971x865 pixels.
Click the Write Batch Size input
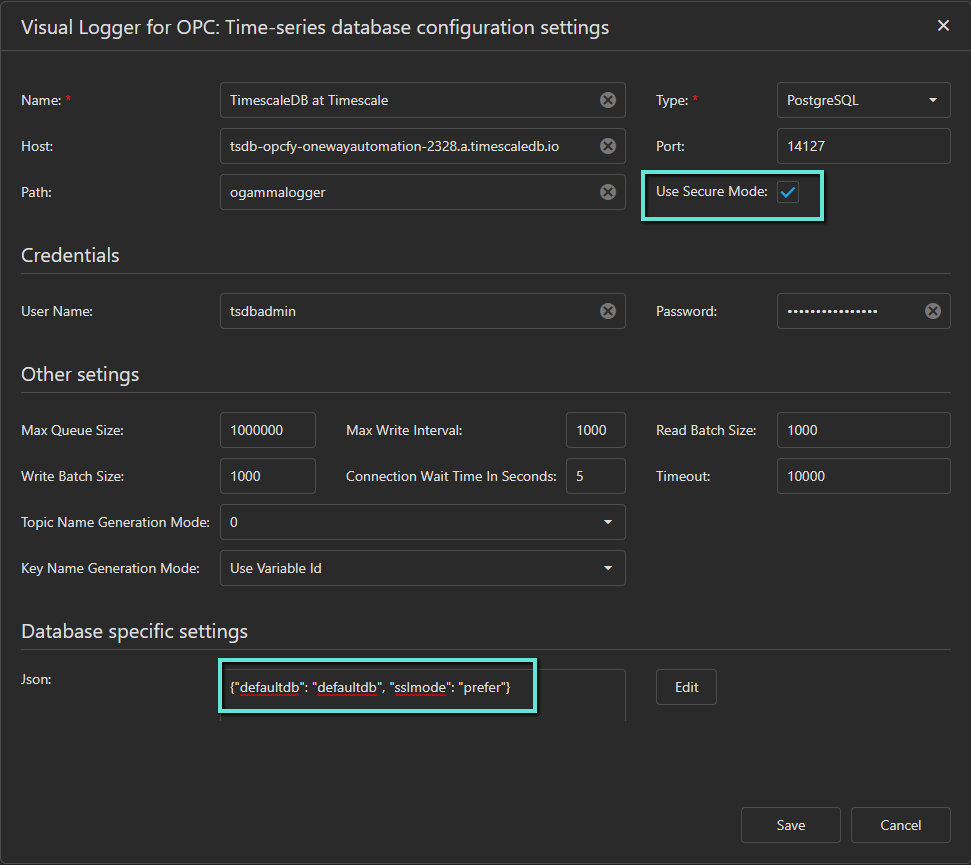tap(267, 476)
